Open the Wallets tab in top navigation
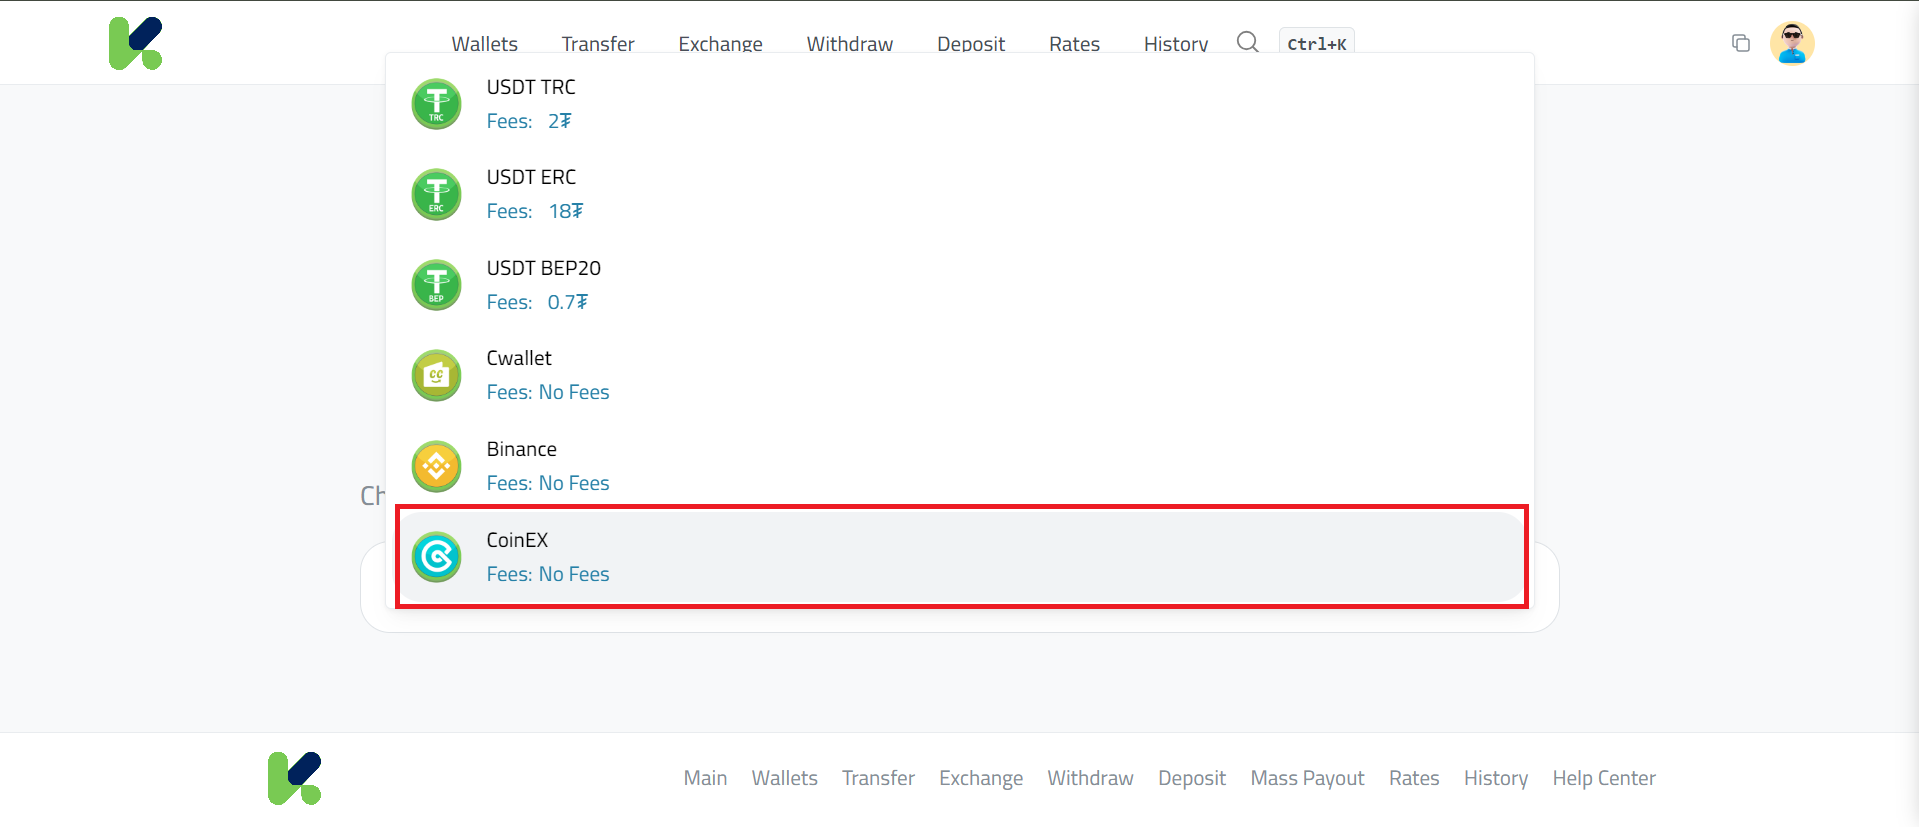The width and height of the screenshot is (1919, 827). click(484, 44)
